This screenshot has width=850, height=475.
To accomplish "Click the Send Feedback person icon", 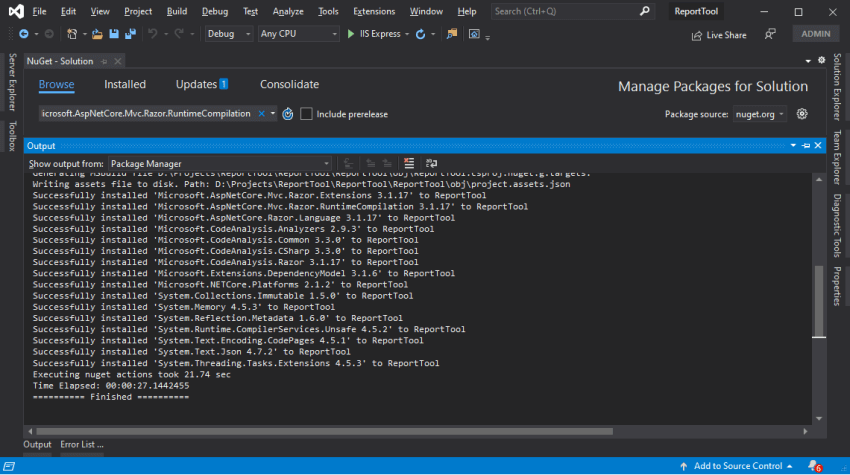I will (770, 34).
